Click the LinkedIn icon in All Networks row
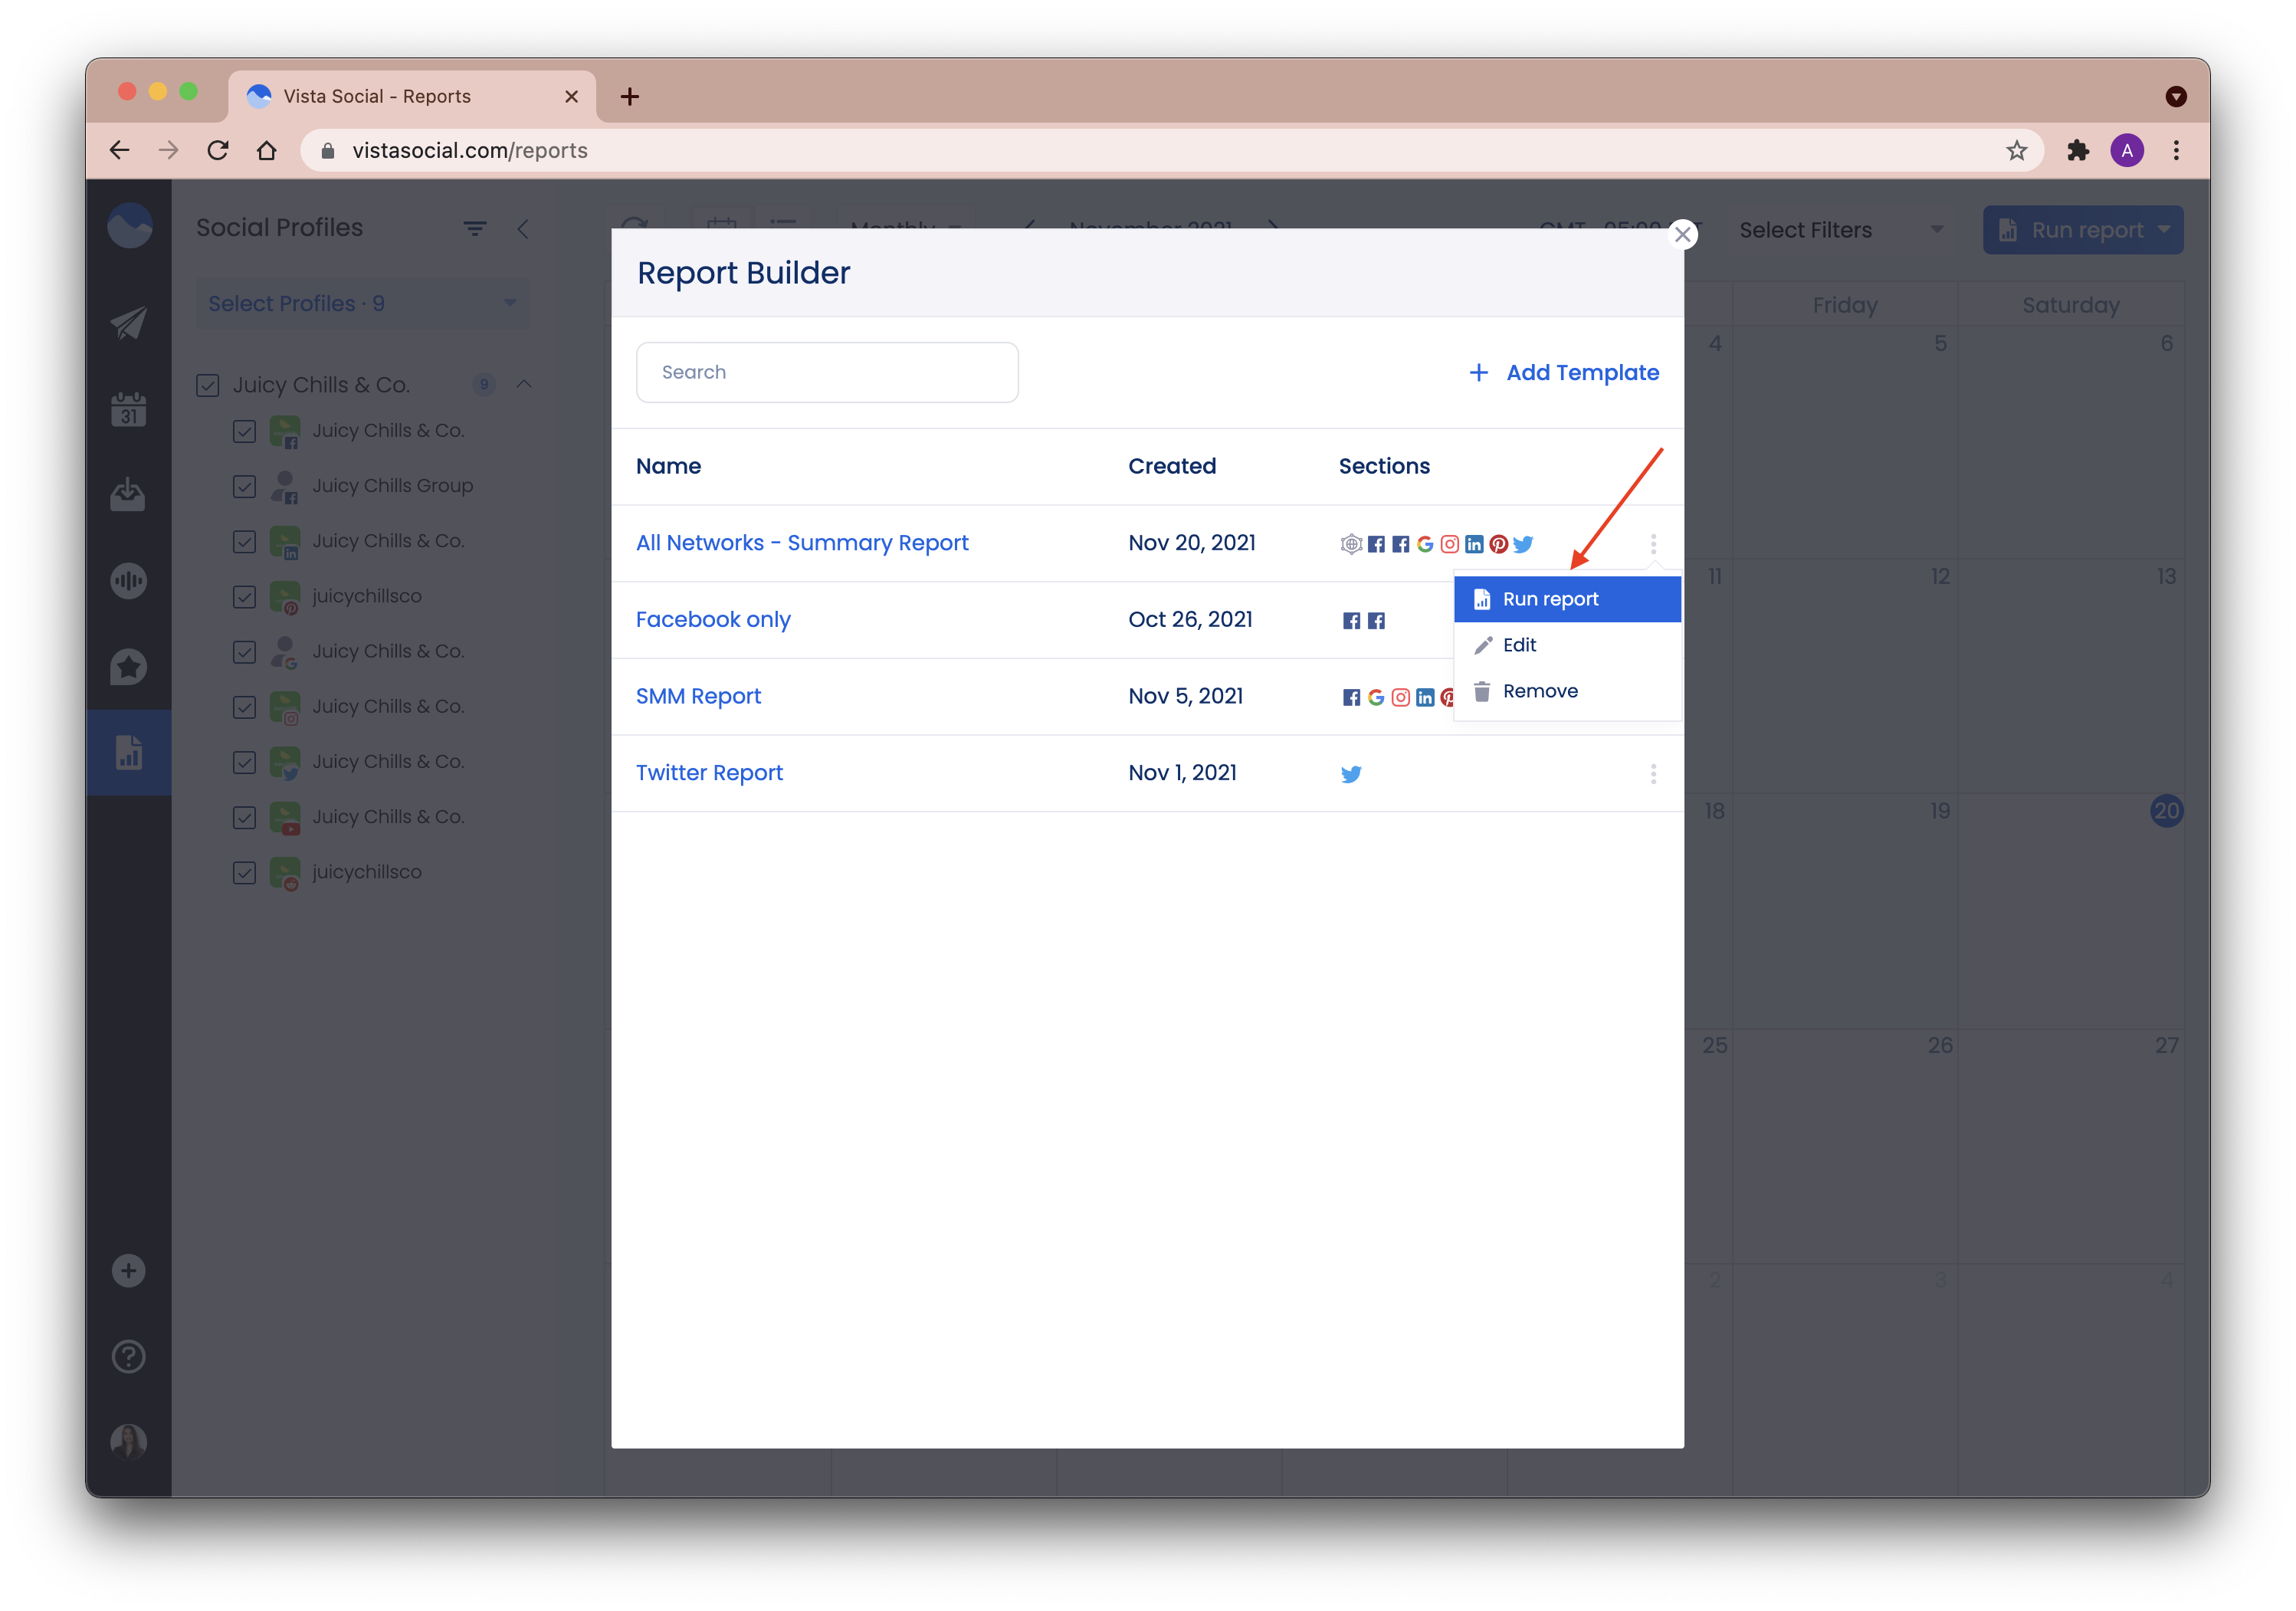 [1474, 544]
